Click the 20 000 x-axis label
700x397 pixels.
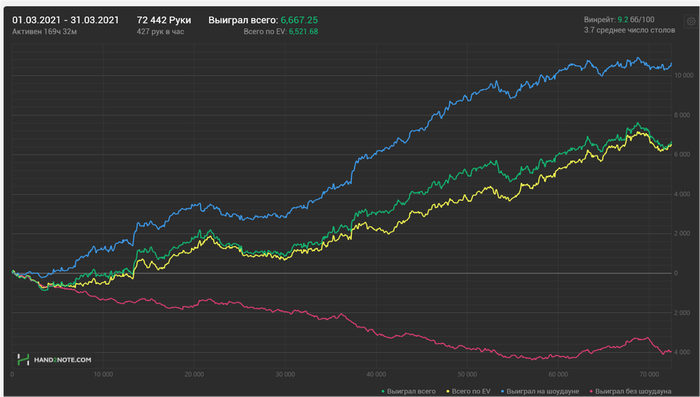tap(194, 374)
